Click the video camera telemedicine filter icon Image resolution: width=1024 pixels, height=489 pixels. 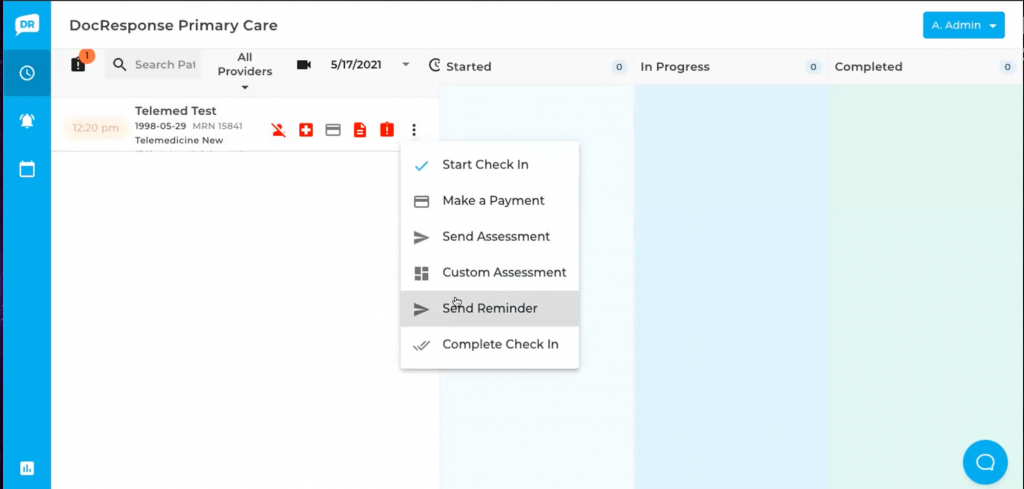pos(304,65)
